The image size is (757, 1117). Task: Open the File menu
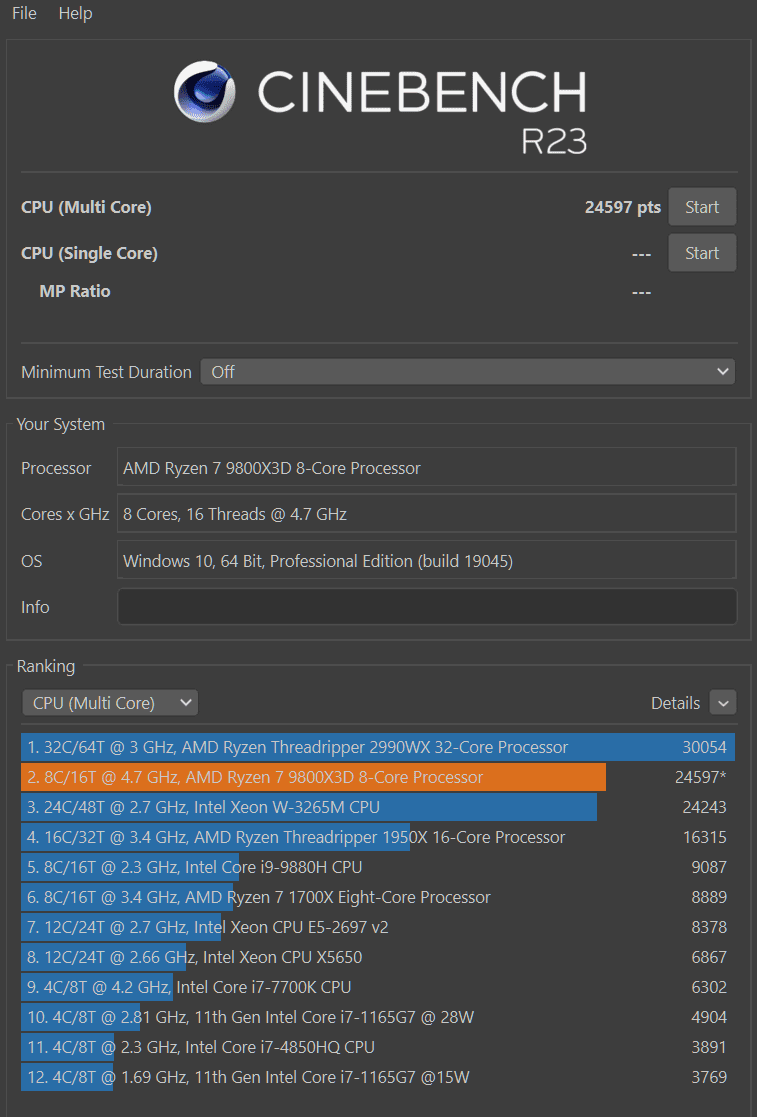tap(24, 13)
